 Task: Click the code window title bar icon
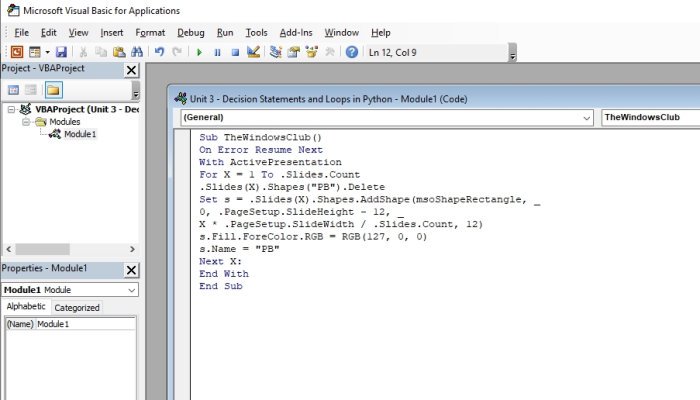coord(181,99)
